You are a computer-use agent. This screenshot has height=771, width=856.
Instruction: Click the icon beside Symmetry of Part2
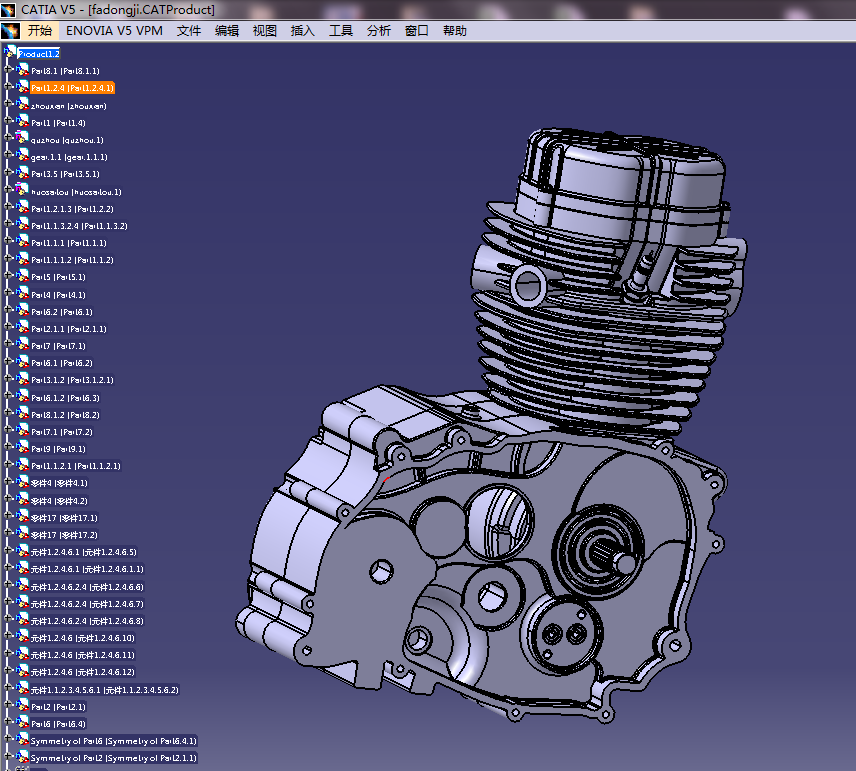[22, 756]
